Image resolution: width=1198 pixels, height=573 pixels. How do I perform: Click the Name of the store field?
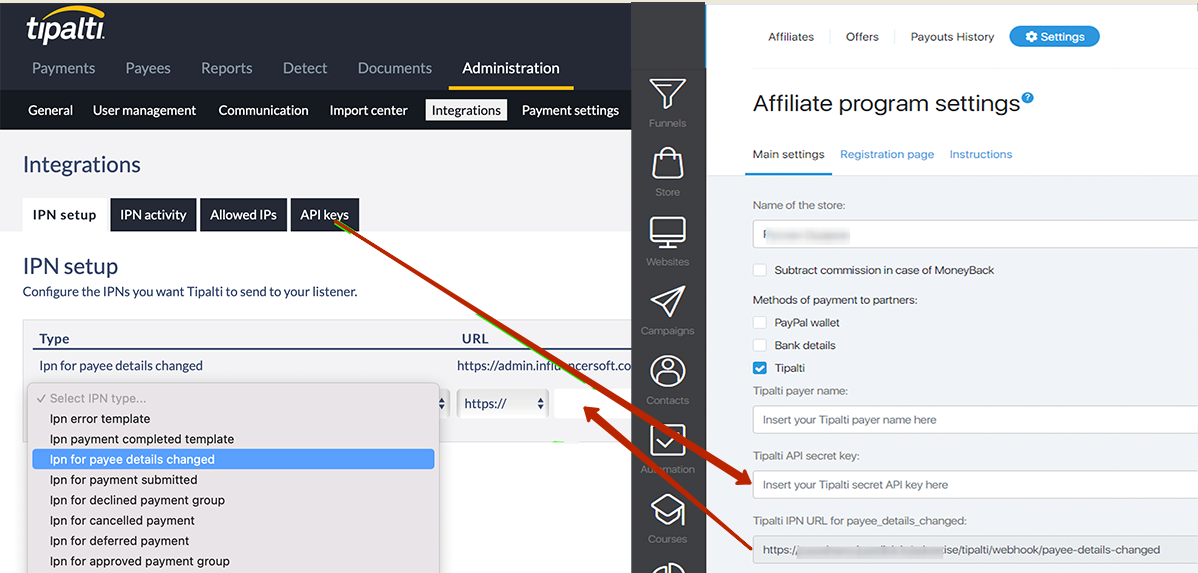975,234
